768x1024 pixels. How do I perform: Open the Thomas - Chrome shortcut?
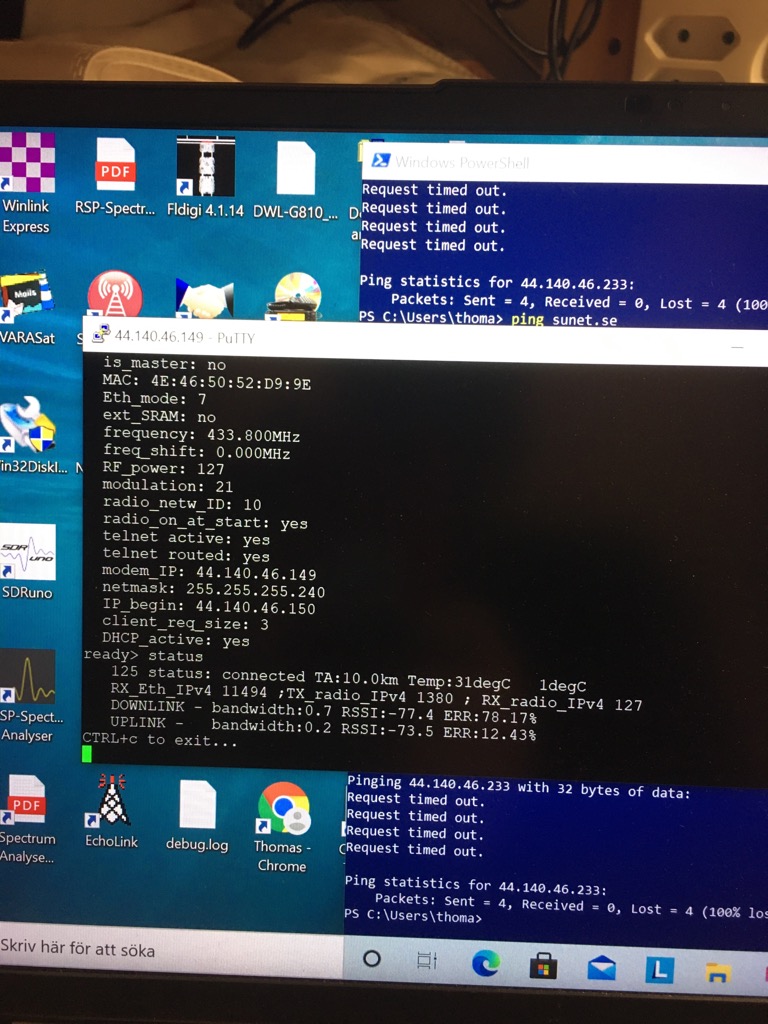pos(282,808)
